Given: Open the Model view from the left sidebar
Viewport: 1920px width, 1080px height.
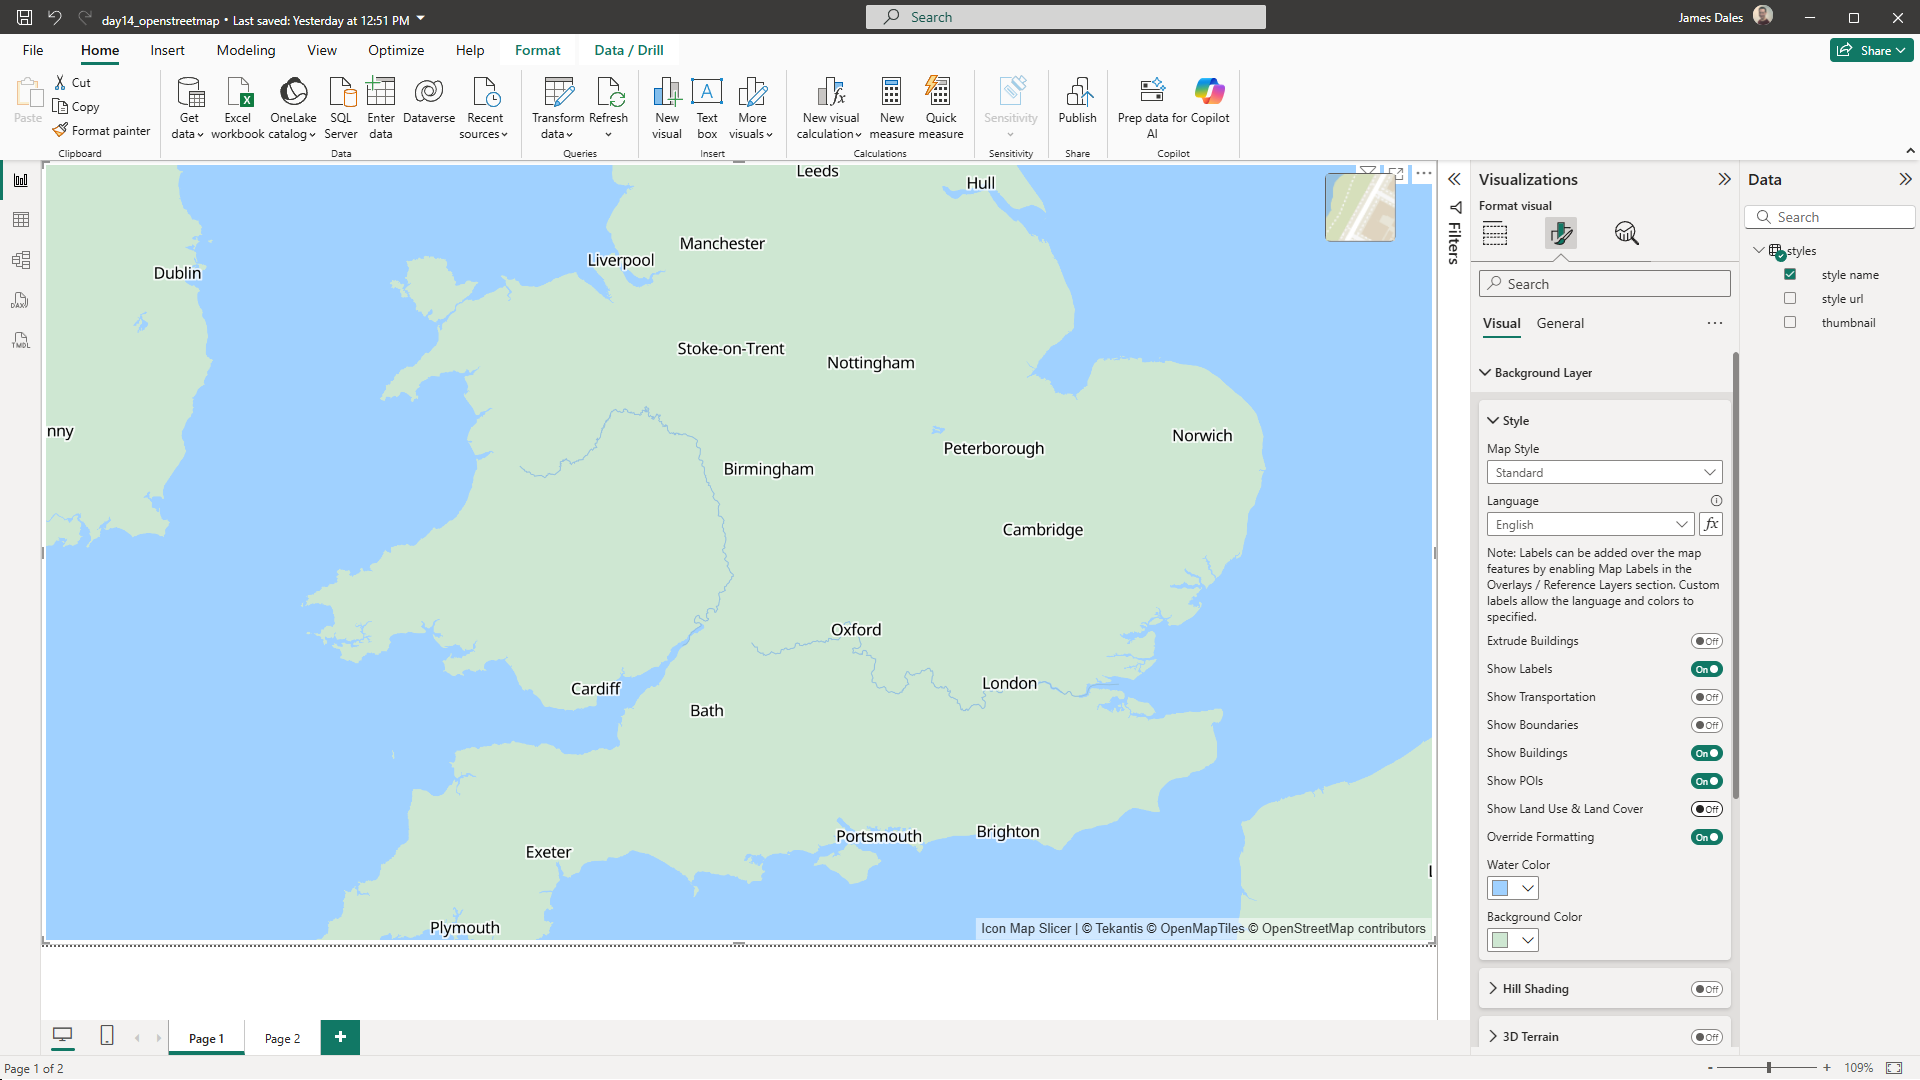Looking at the screenshot, I should point(21,260).
